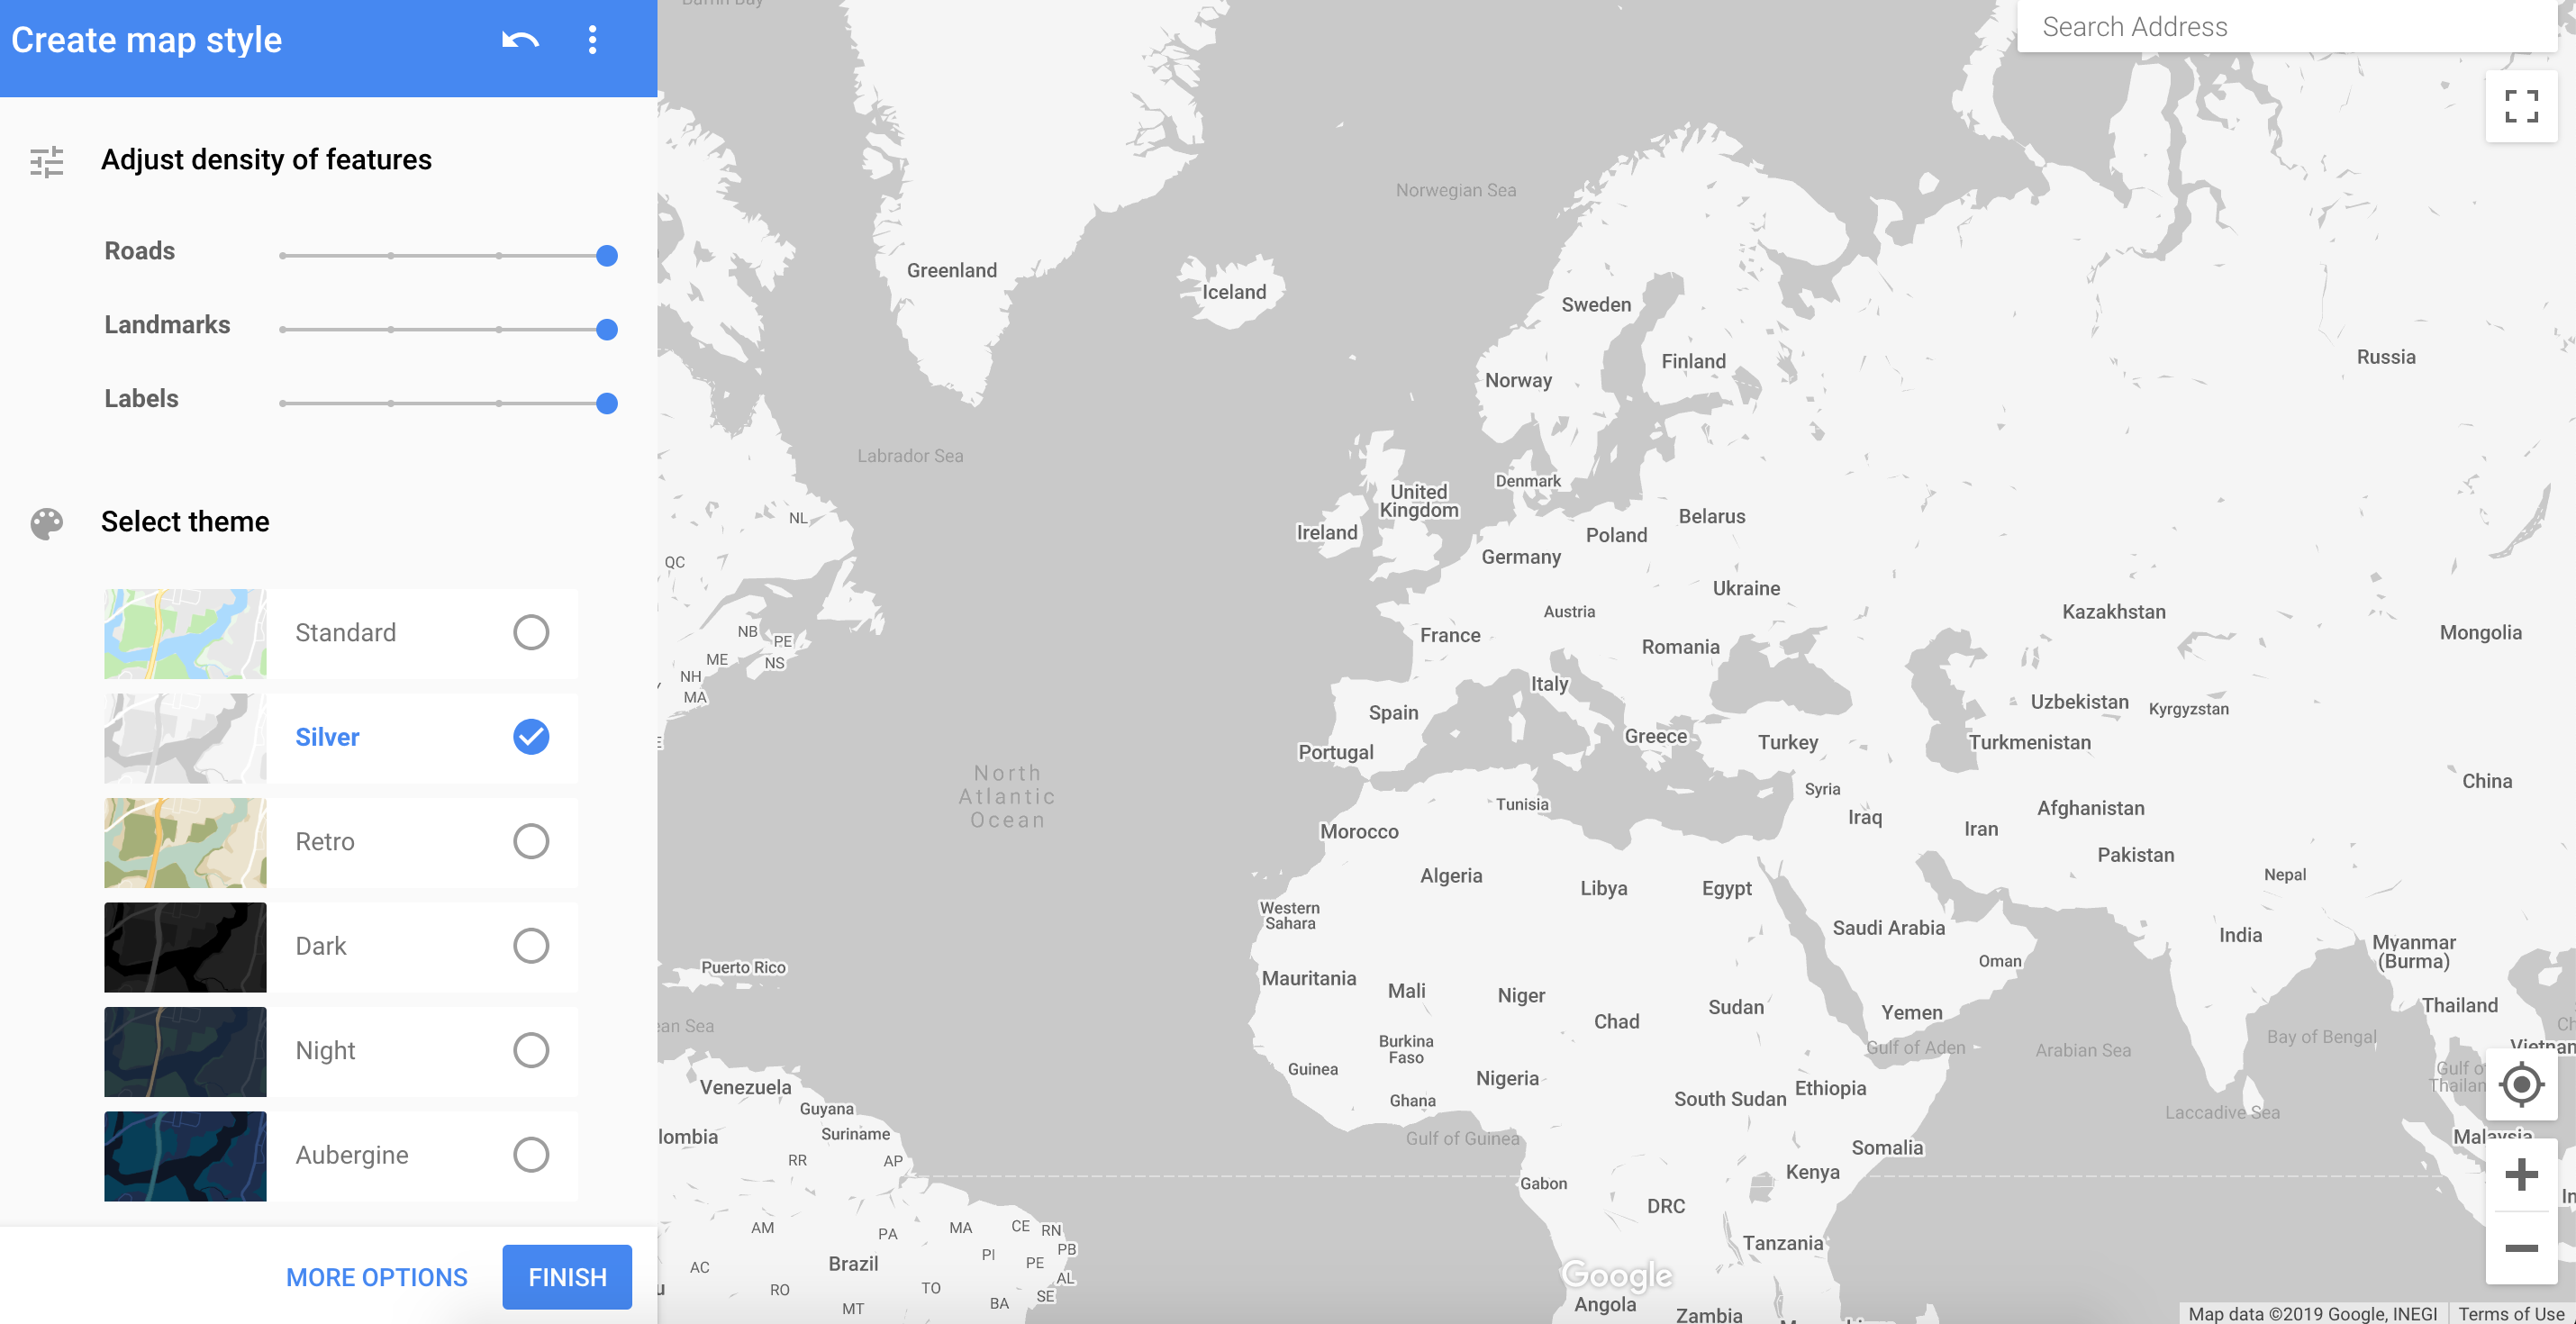
Task: Select the Aubergine map theme
Action: tap(530, 1155)
